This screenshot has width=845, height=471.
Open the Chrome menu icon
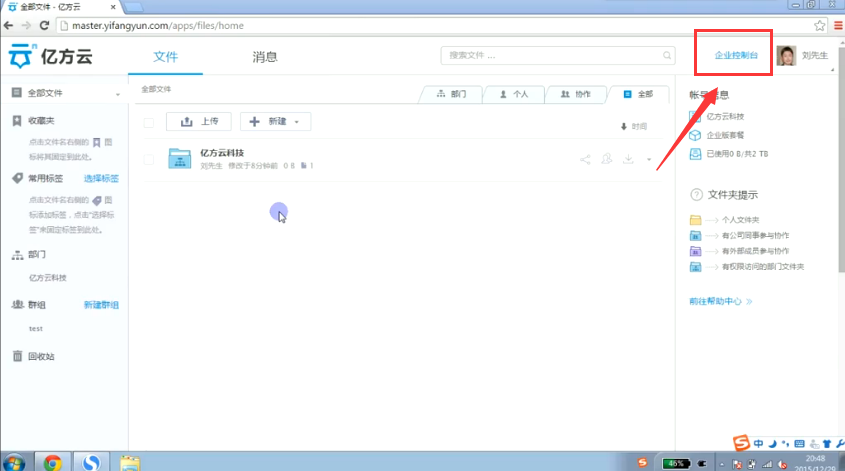point(839,25)
